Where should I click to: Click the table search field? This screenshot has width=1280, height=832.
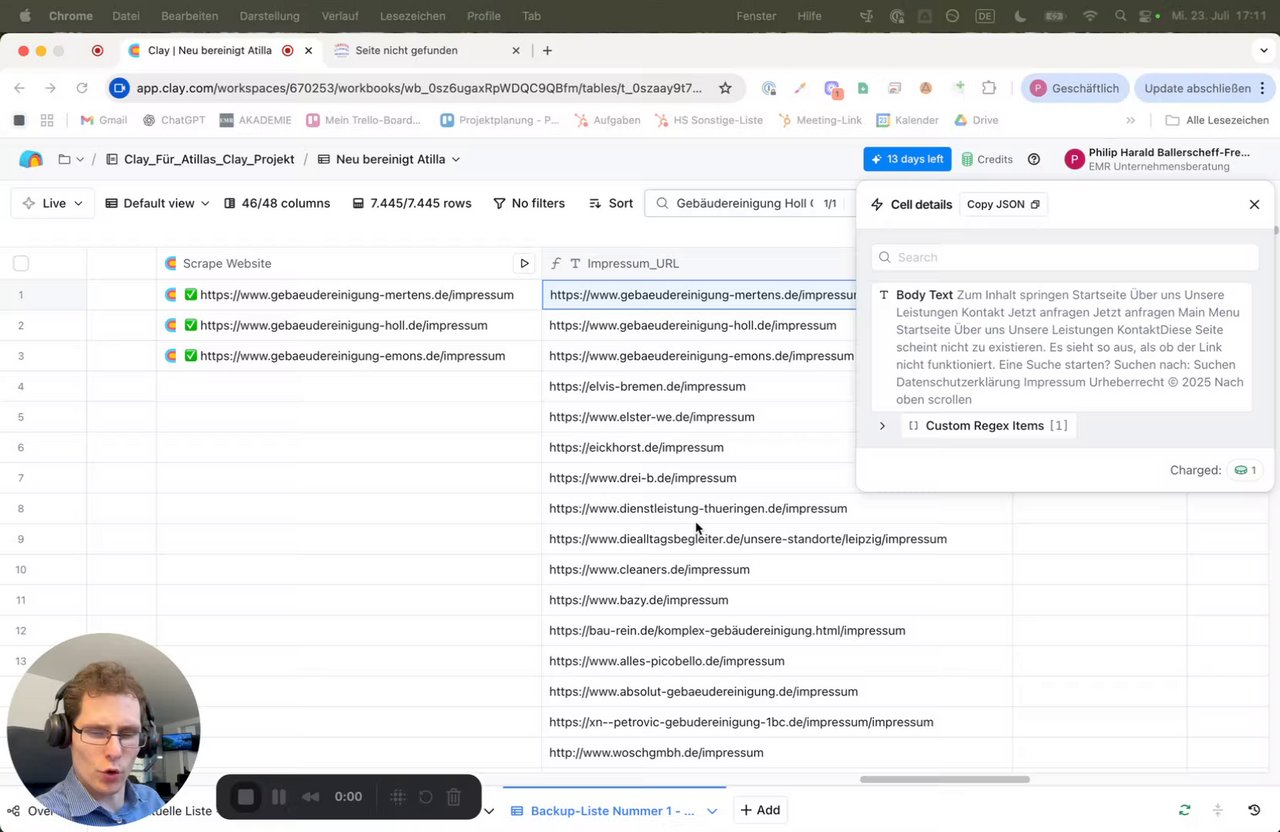(745, 203)
